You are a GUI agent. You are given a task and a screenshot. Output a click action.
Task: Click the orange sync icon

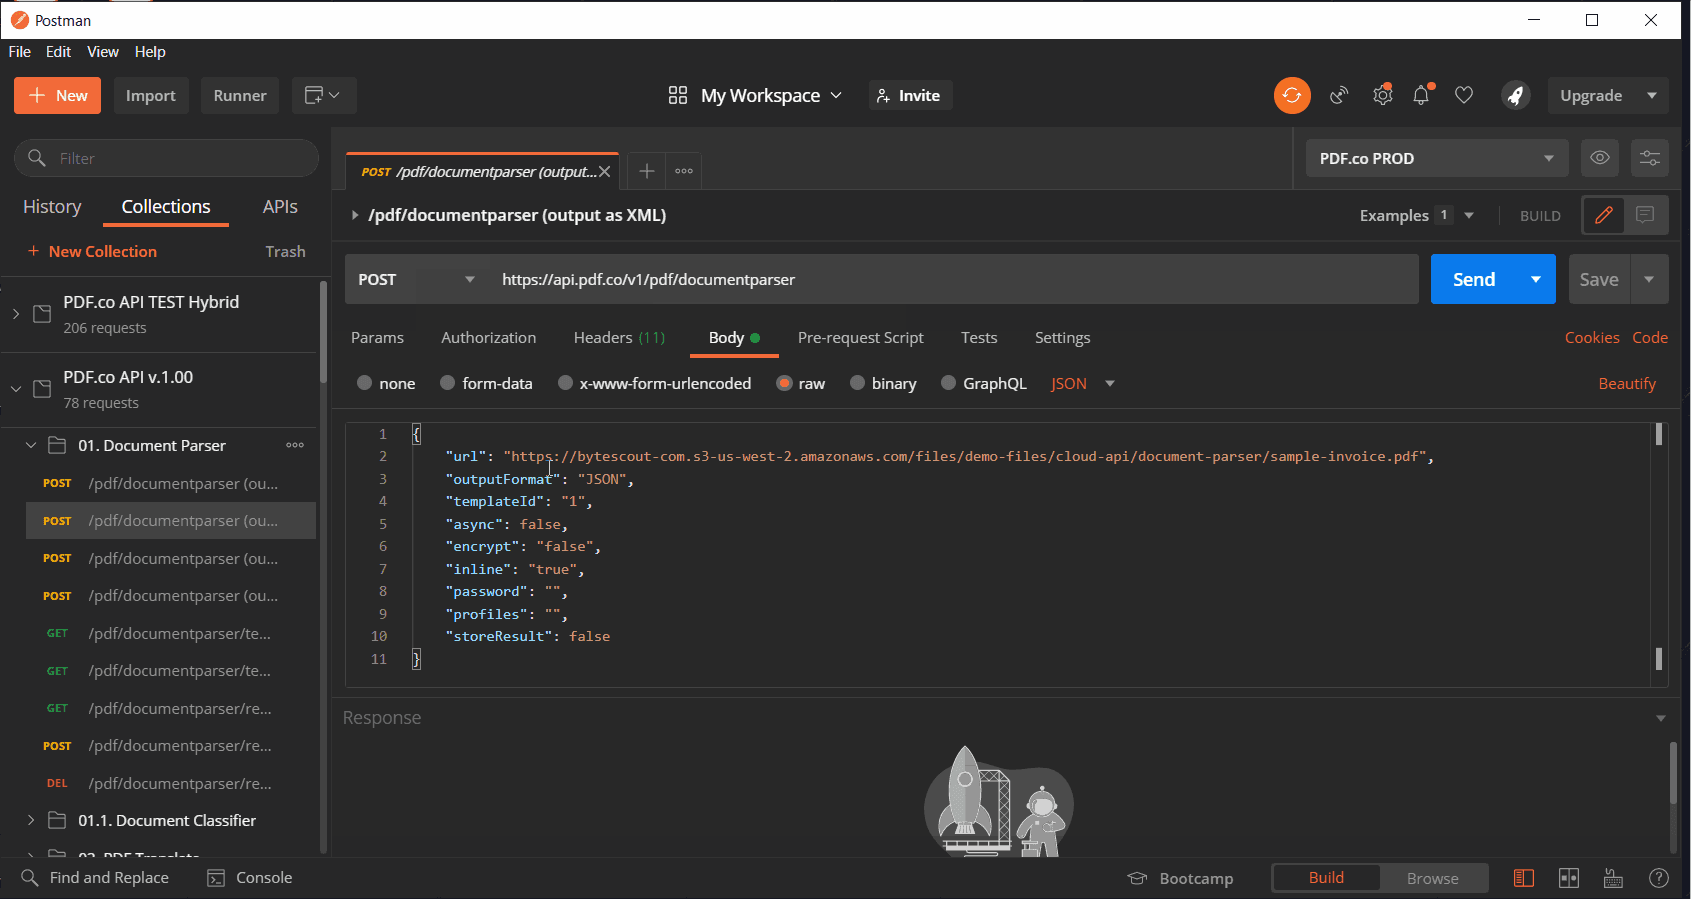[x=1291, y=95]
